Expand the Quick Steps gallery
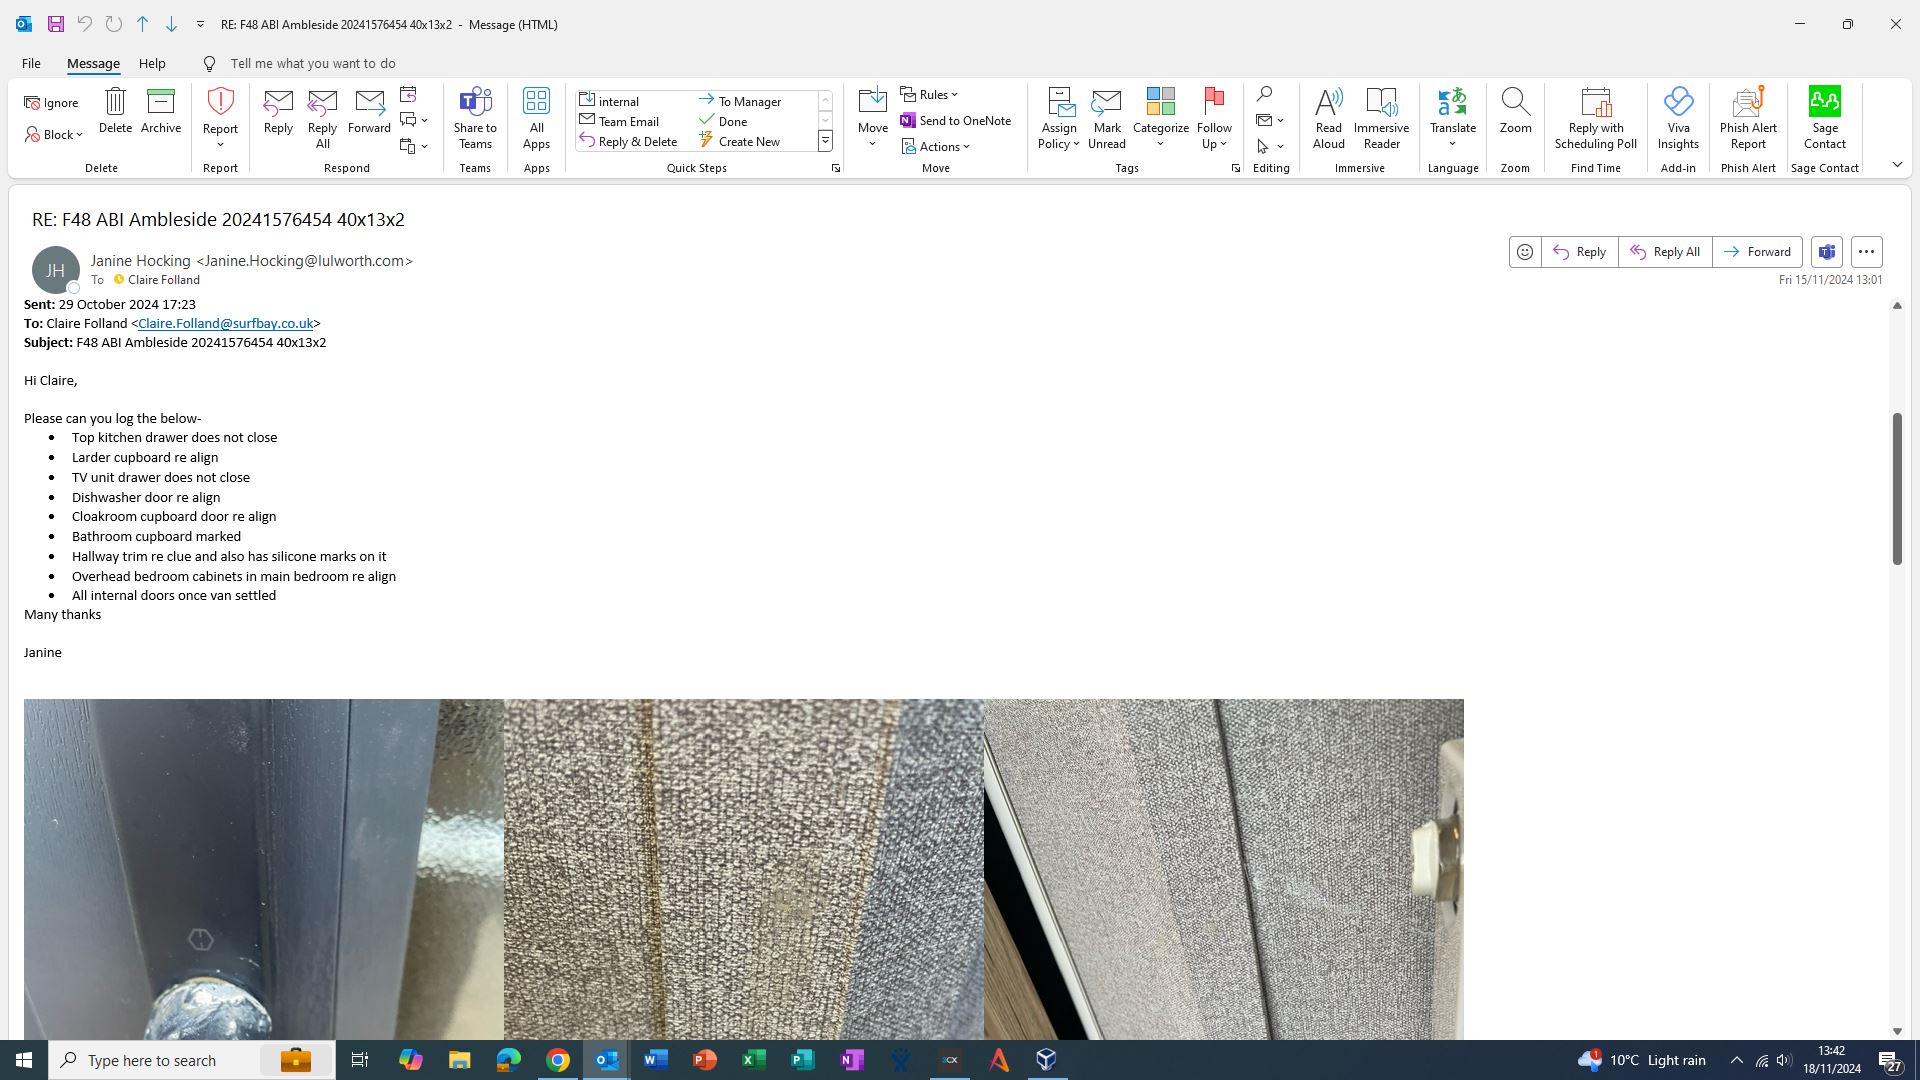The image size is (1920, 1080). [825, 142]
